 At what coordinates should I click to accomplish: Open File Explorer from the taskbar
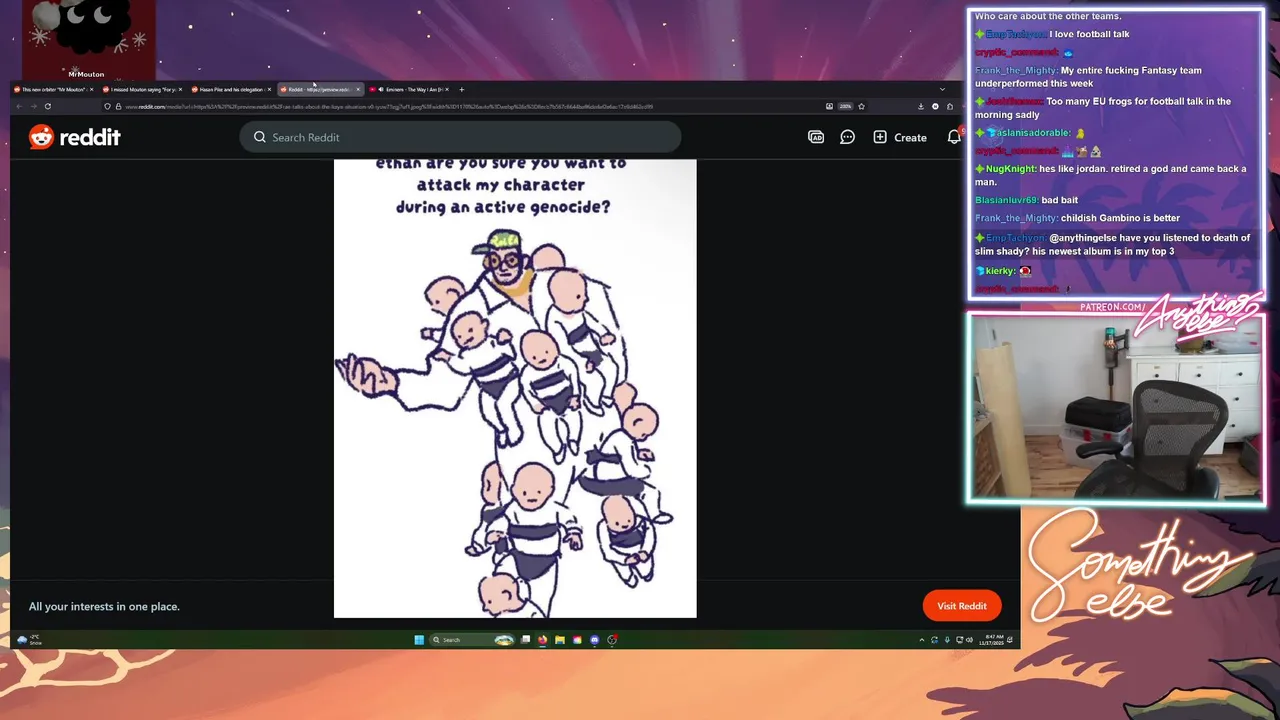[560, 640]
